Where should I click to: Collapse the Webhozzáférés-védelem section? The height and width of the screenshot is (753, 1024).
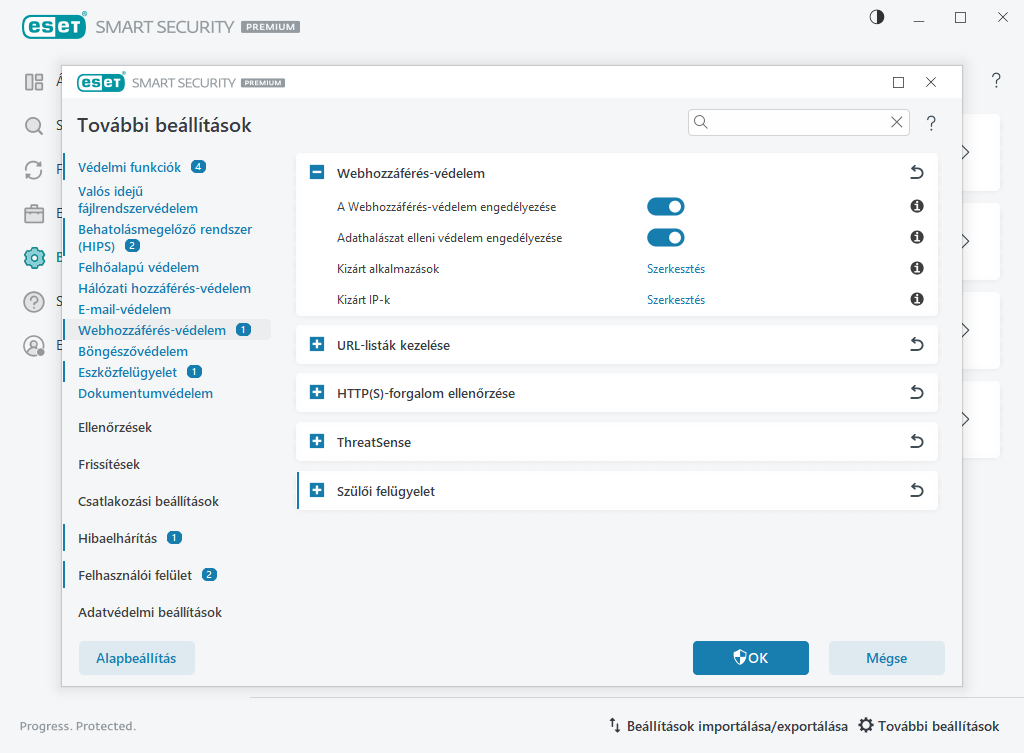coord(317,173)
